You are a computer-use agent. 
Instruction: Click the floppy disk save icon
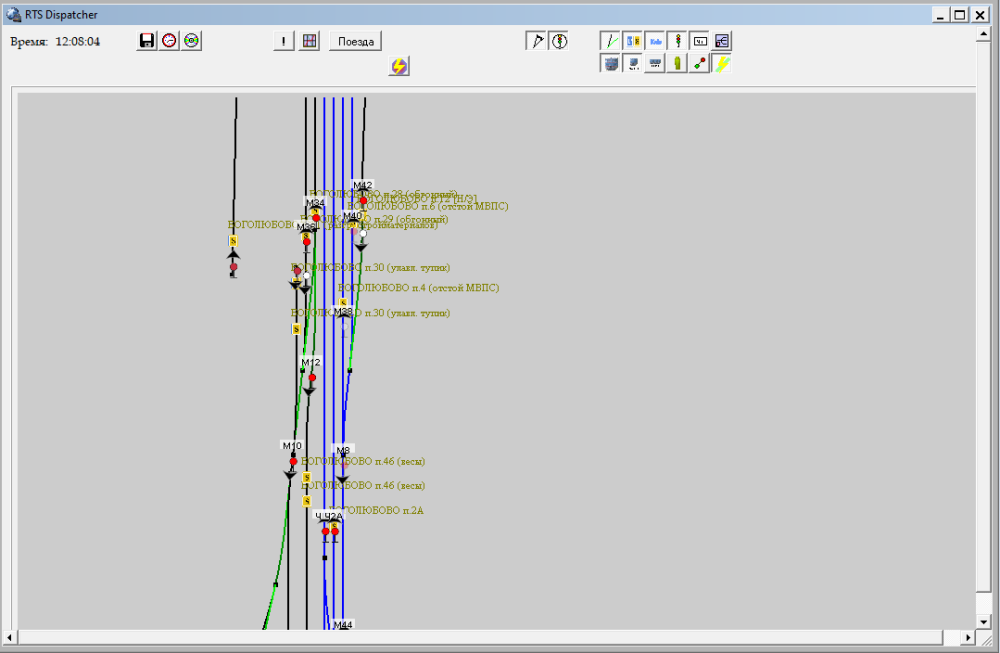[x=147, y=41]
